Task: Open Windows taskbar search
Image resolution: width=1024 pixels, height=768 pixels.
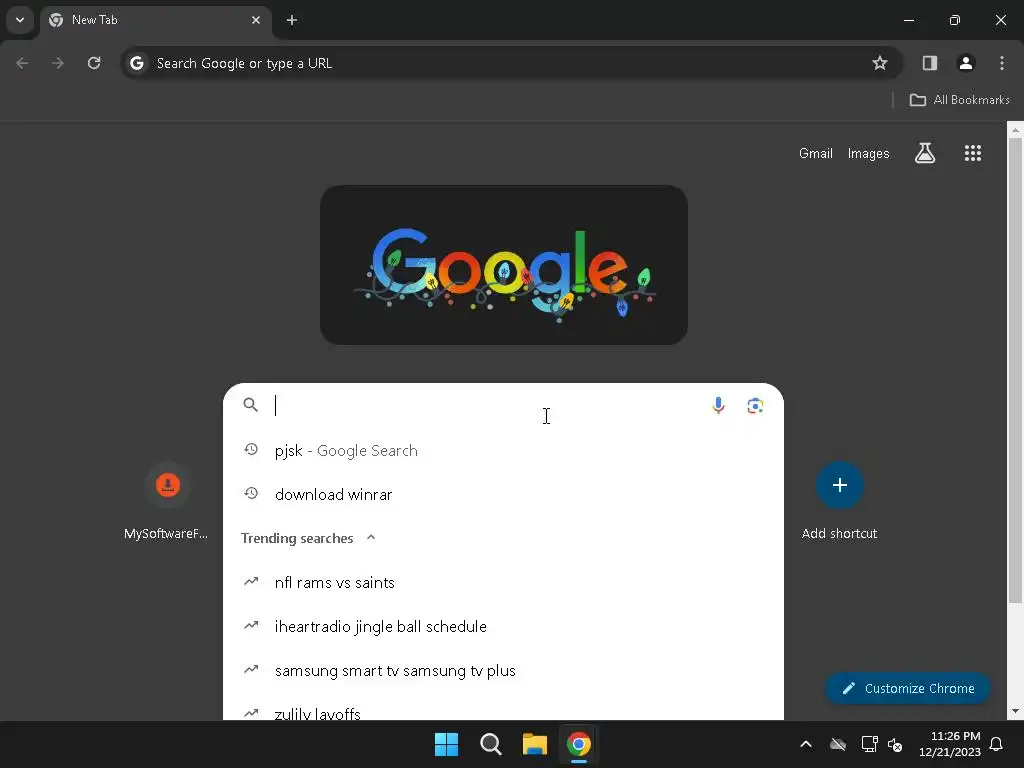Action: (490, 744)
